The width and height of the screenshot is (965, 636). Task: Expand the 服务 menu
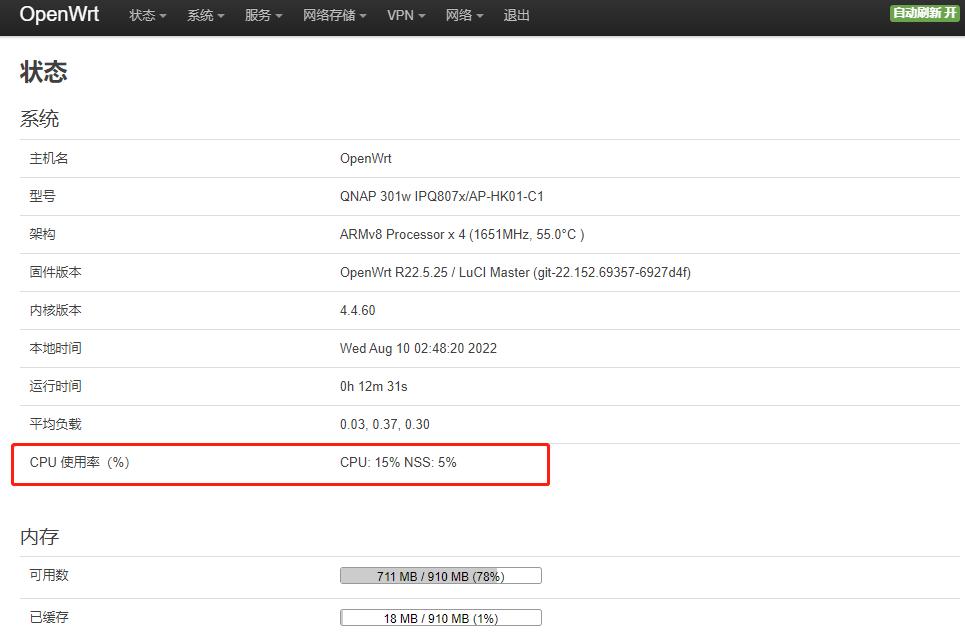point(263,15)
